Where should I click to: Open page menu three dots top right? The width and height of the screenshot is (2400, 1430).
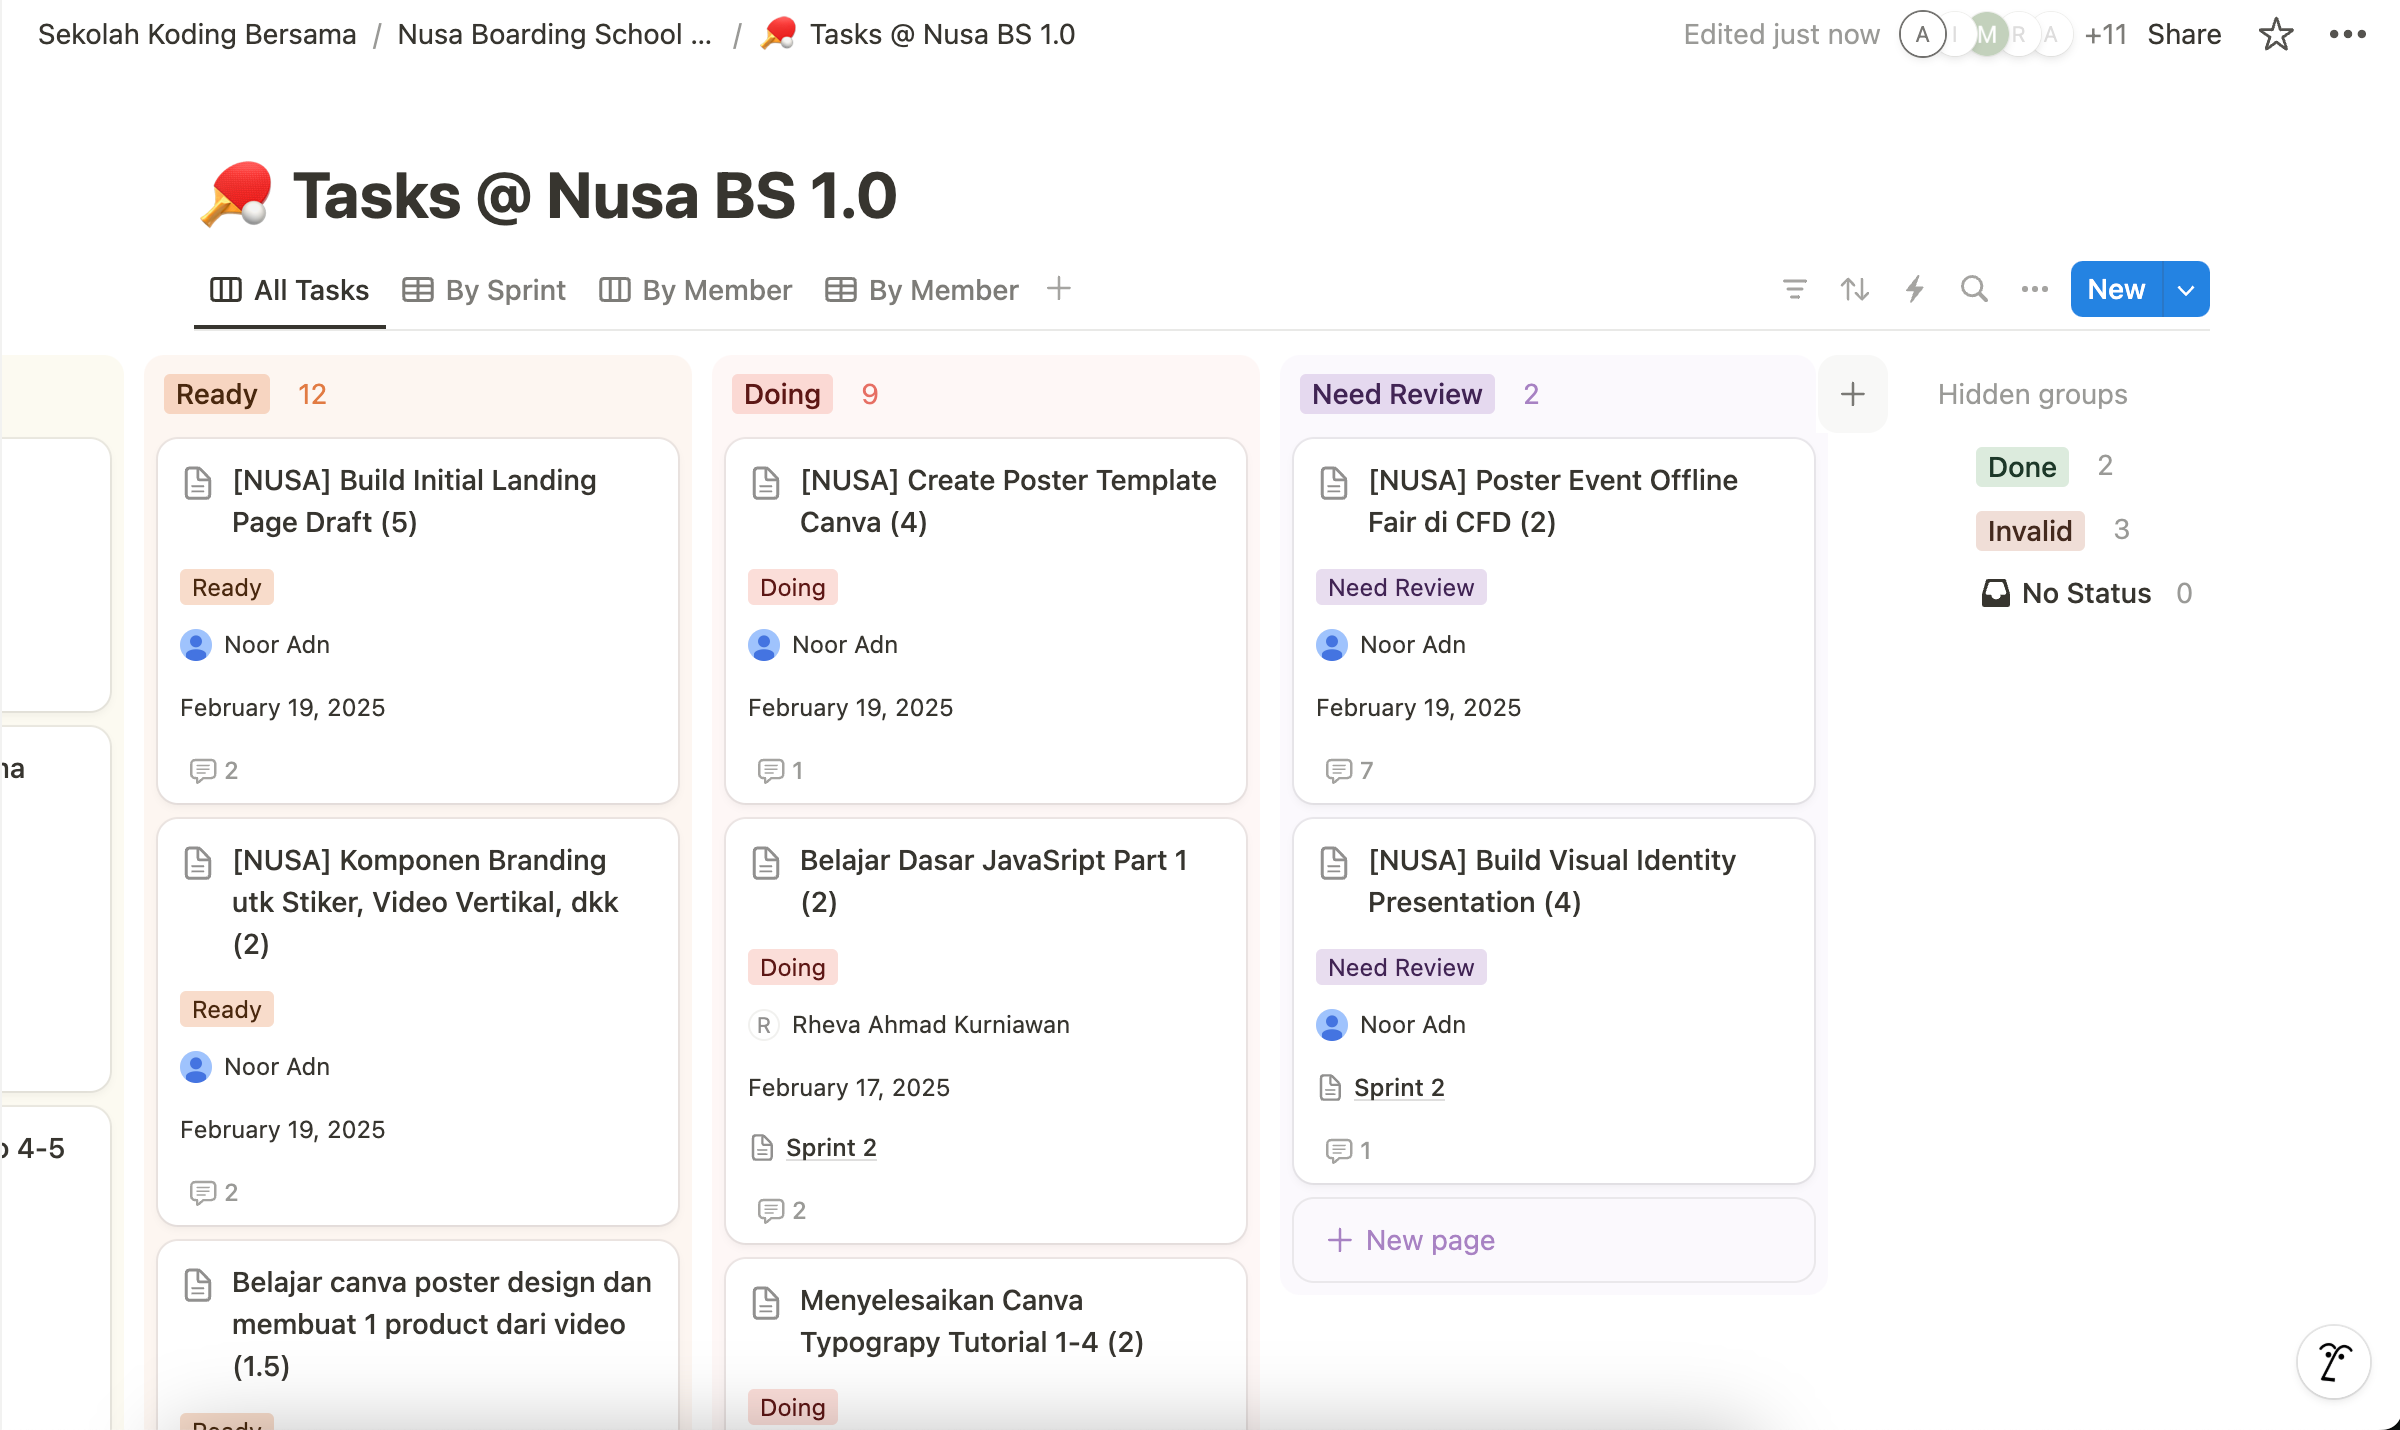pyautogui.click(x=2347, y=35)
